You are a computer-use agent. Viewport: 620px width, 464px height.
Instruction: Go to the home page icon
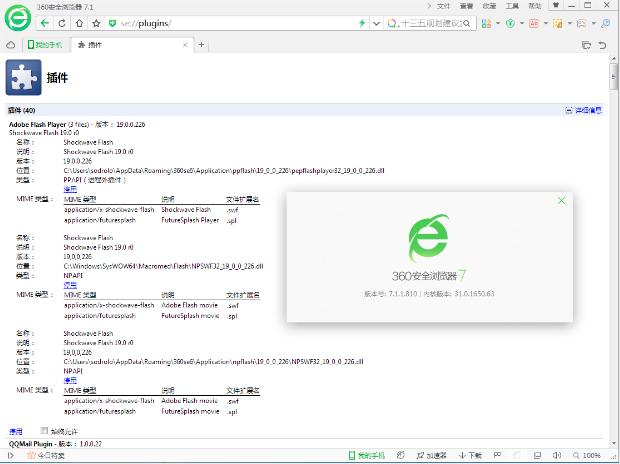(79, 23)
